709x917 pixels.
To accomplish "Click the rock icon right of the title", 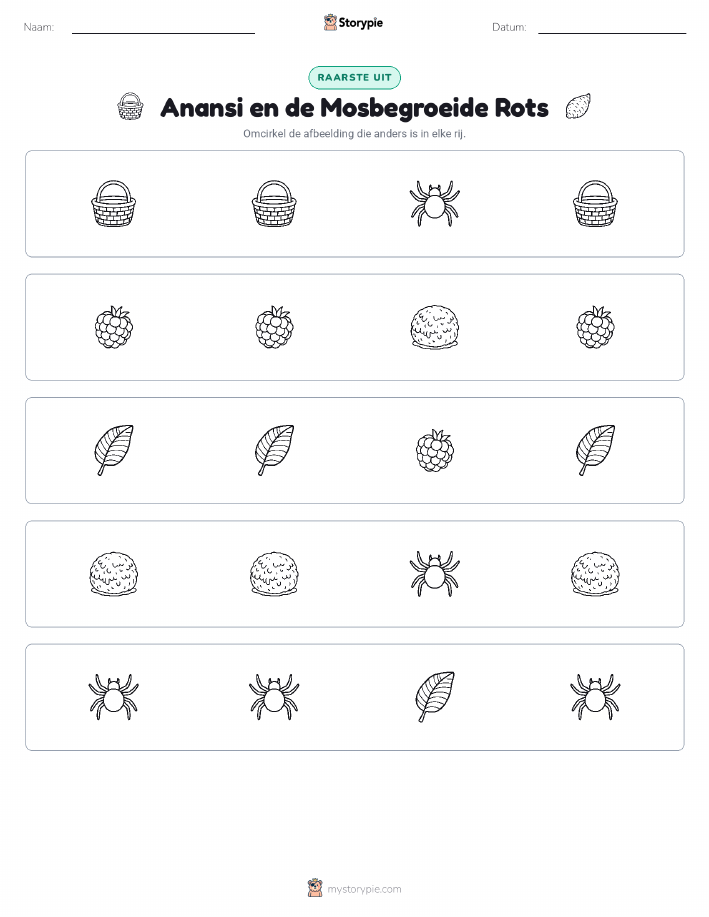I will tap(578, 106).
